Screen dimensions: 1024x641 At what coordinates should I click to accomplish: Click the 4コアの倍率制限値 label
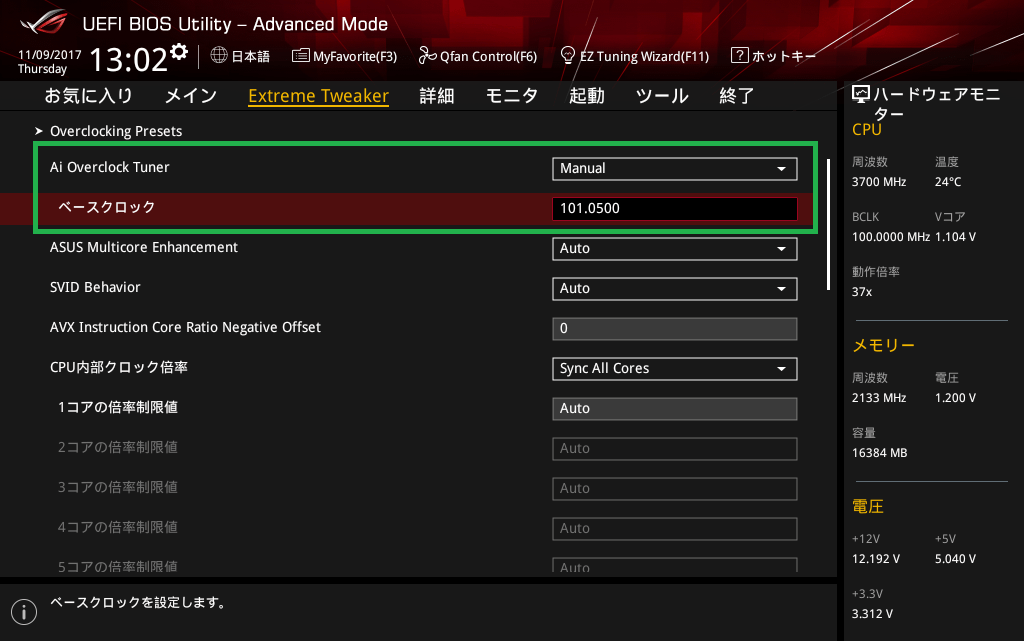118,527
